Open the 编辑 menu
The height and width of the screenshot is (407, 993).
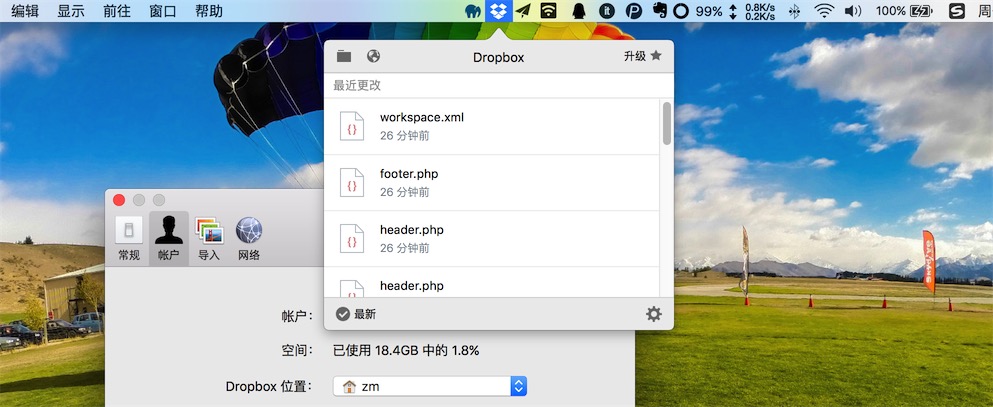tap(25, 11)
